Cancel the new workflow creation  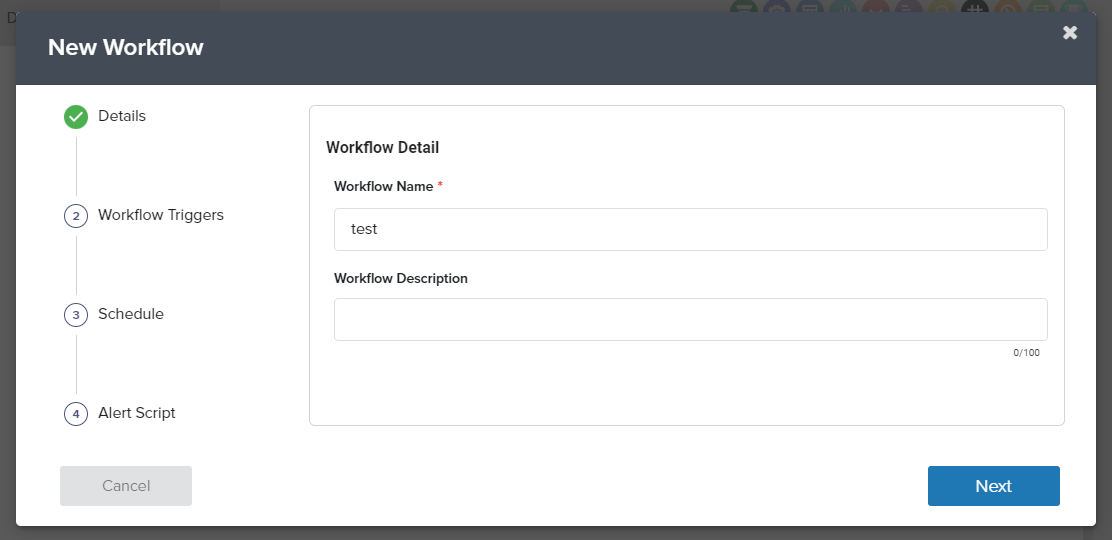(126, 486)
